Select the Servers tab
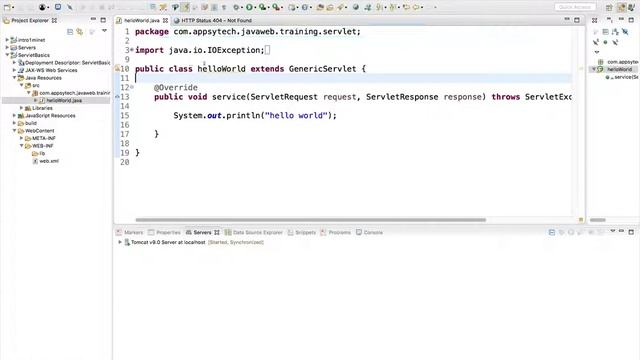 (202, 232)
